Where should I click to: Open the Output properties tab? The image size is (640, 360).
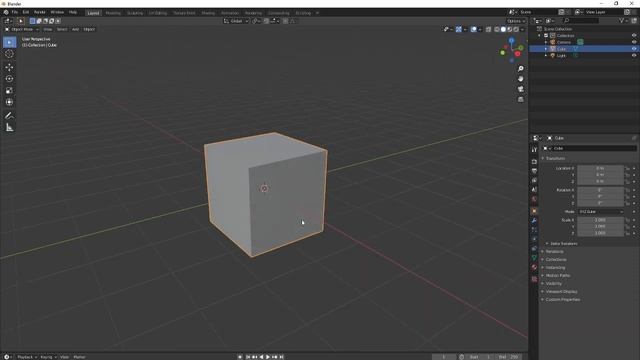pos(534,171)
